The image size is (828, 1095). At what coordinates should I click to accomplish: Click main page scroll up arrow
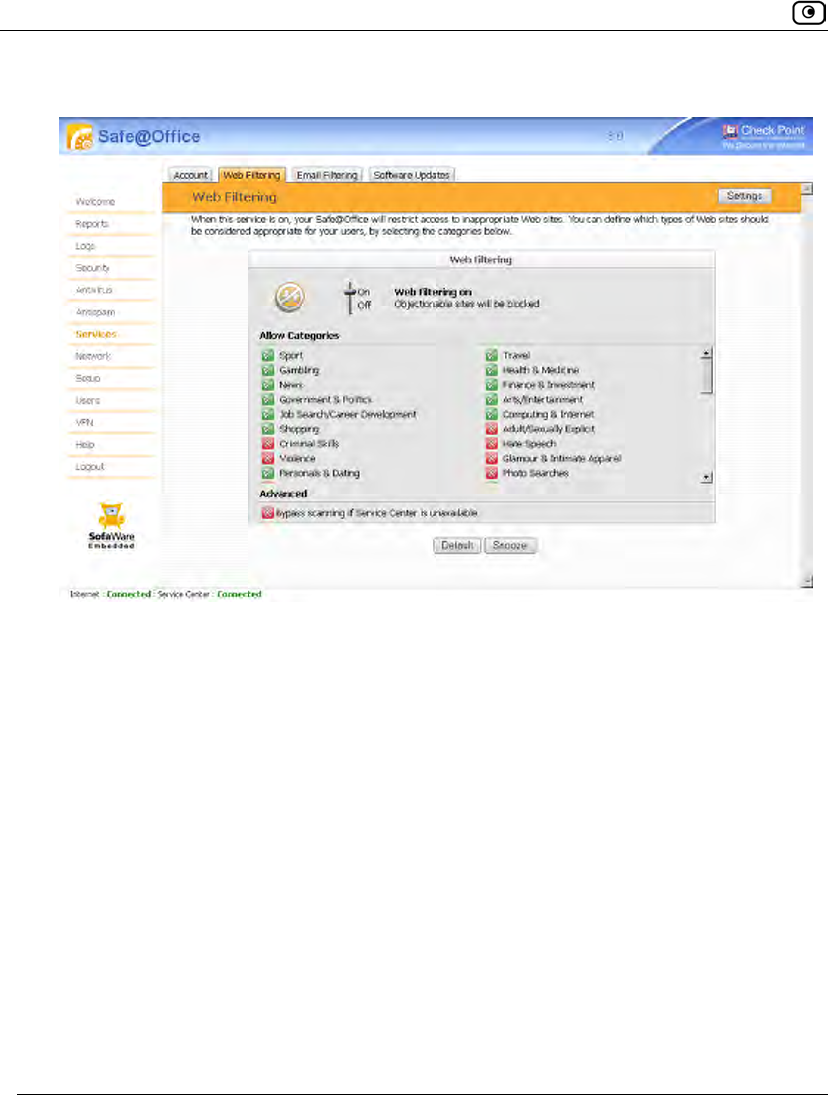(x=807, y=189)
